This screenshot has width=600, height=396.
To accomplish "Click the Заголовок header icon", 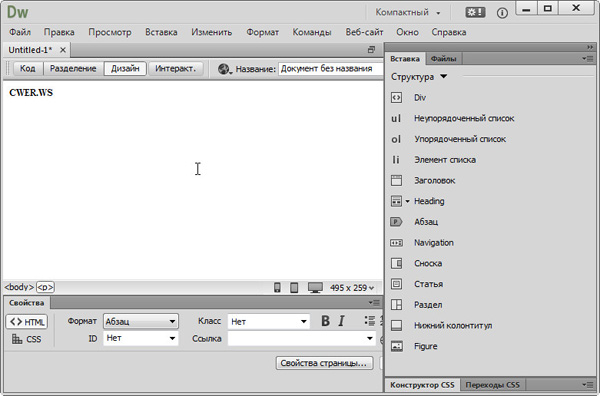I will [396, 180].
